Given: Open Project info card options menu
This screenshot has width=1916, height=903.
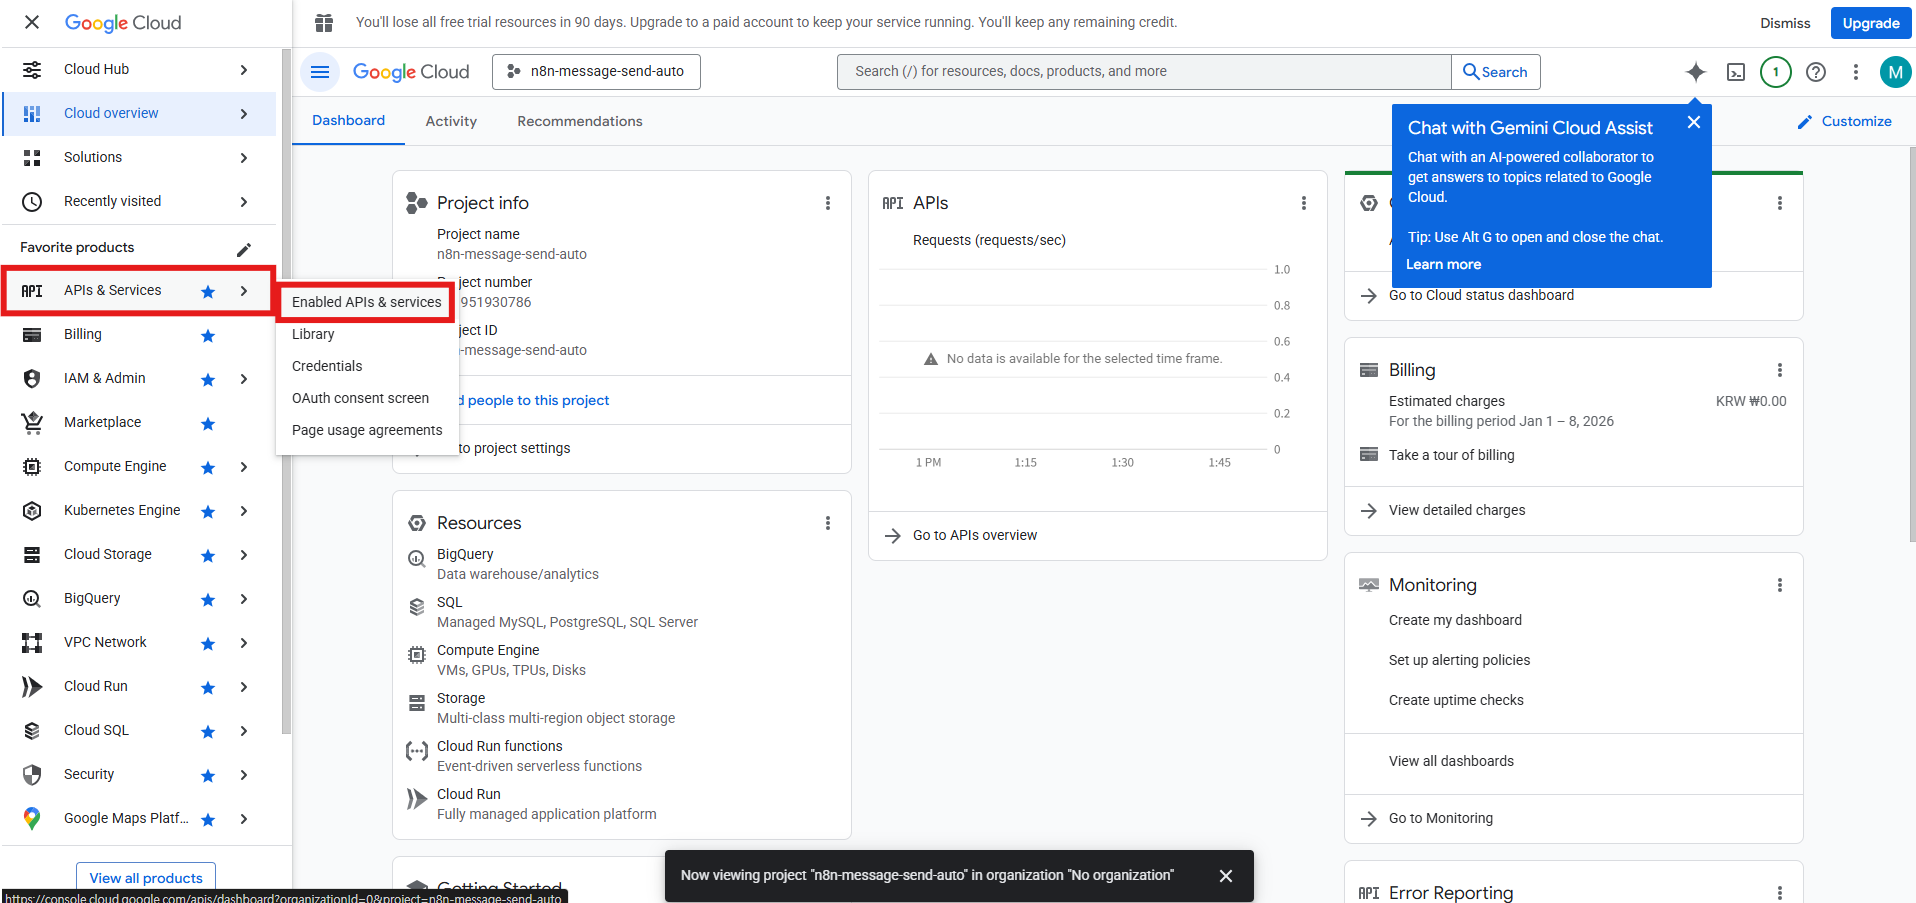Looking at the screenshot, I should coord(827,203).
